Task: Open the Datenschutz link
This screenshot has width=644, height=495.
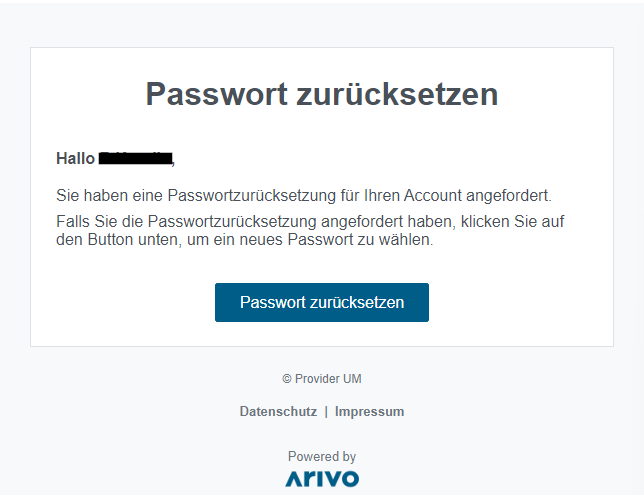Action: 278,411
